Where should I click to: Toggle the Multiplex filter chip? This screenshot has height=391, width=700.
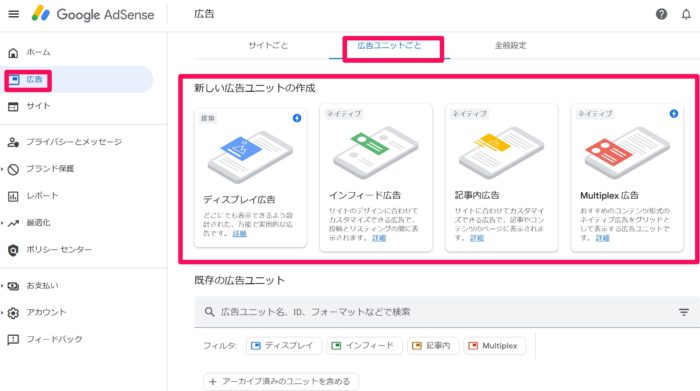pos(495,346)
